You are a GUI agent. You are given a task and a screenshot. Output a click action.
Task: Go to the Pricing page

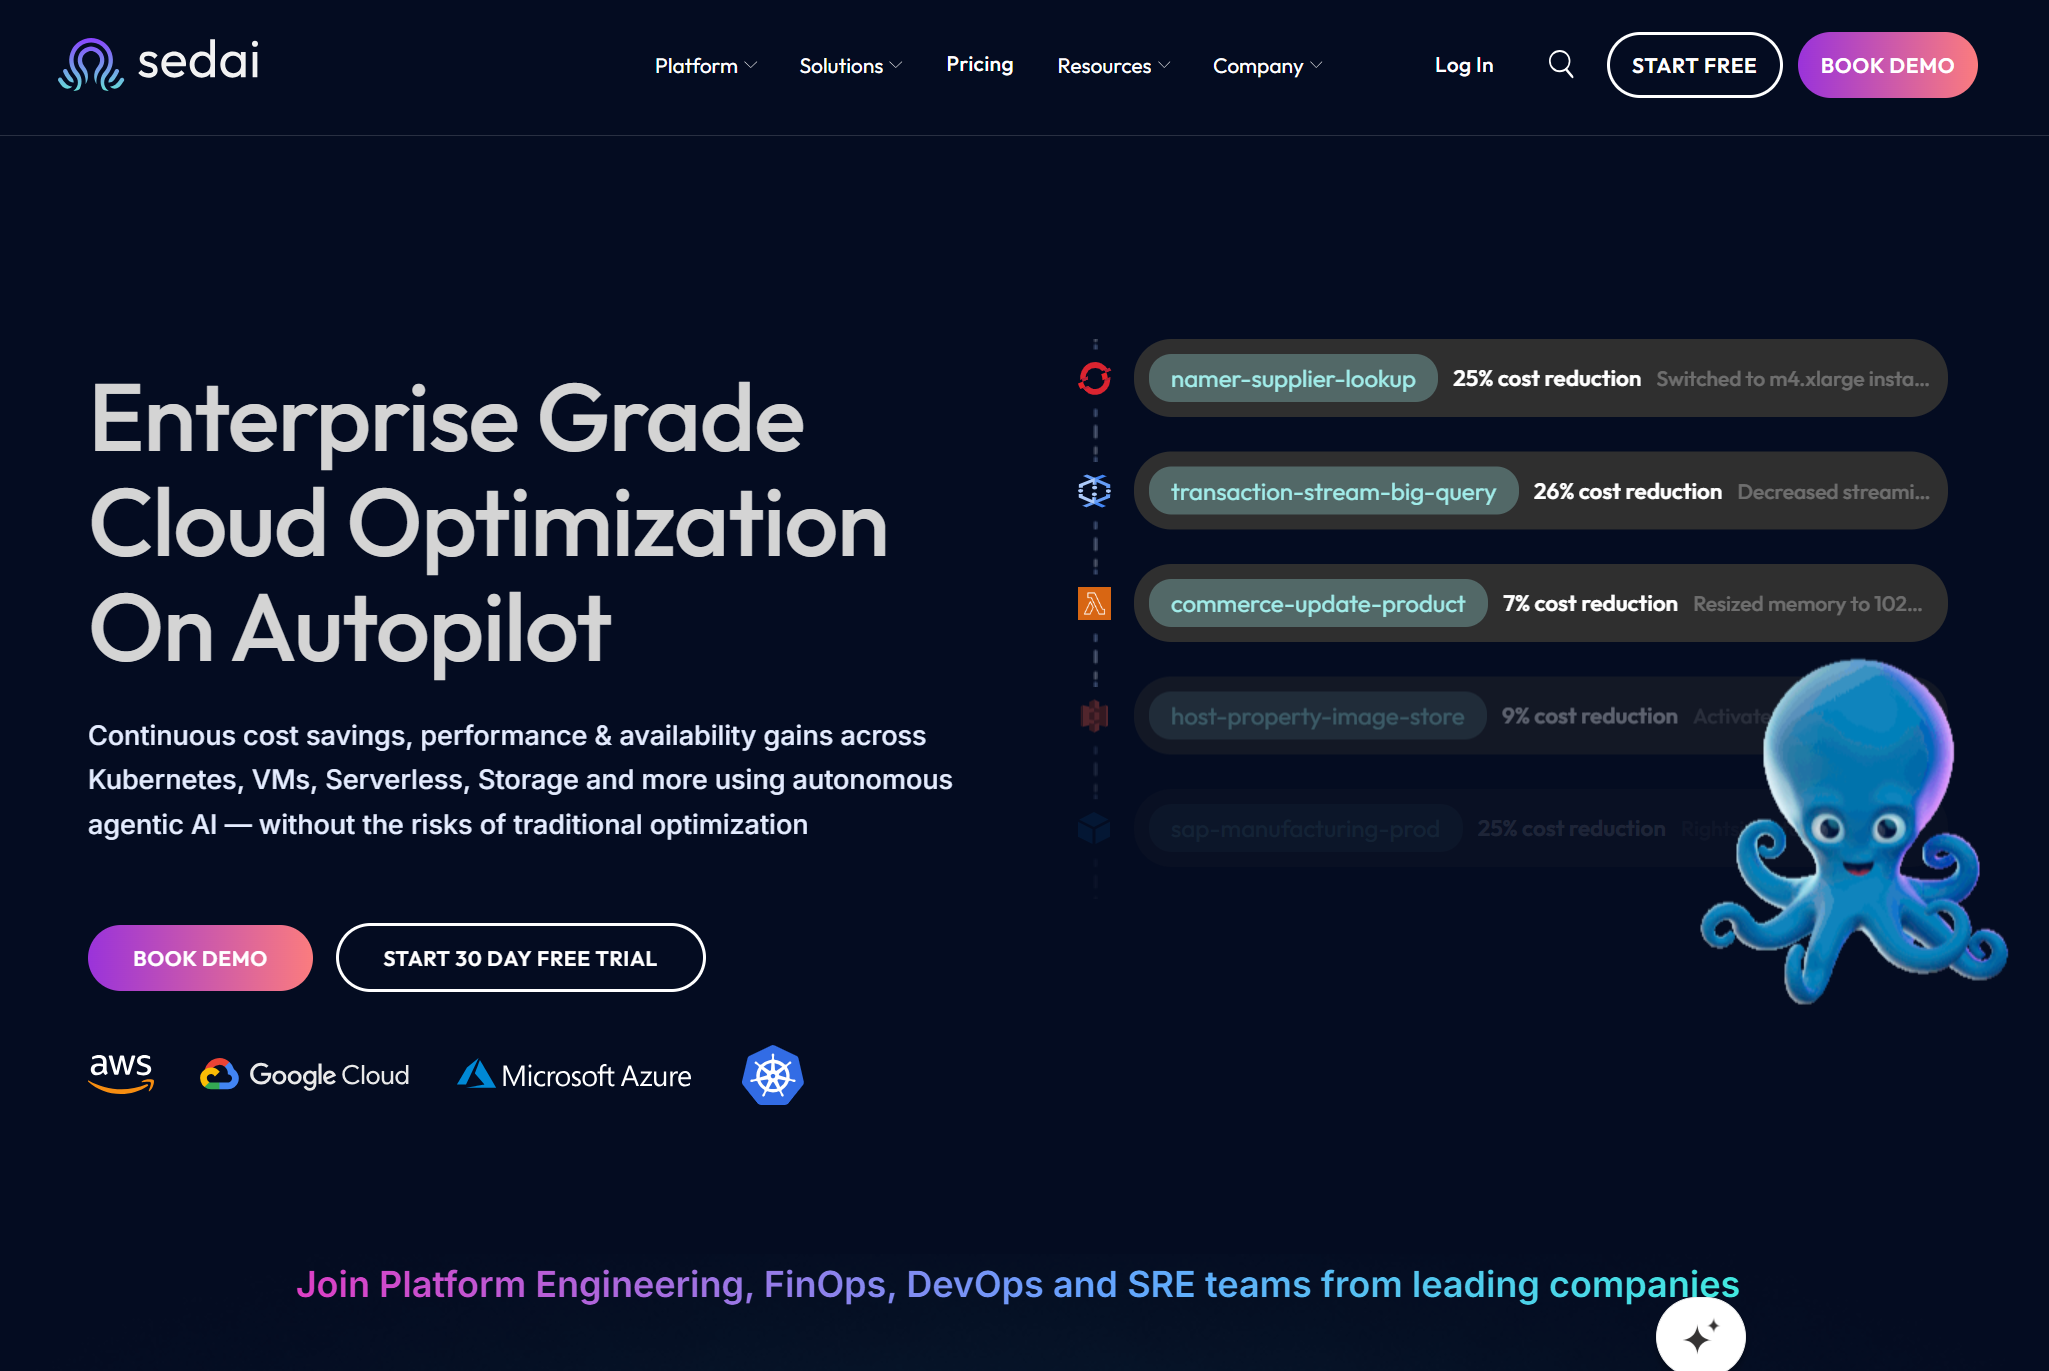coord(979,65)
